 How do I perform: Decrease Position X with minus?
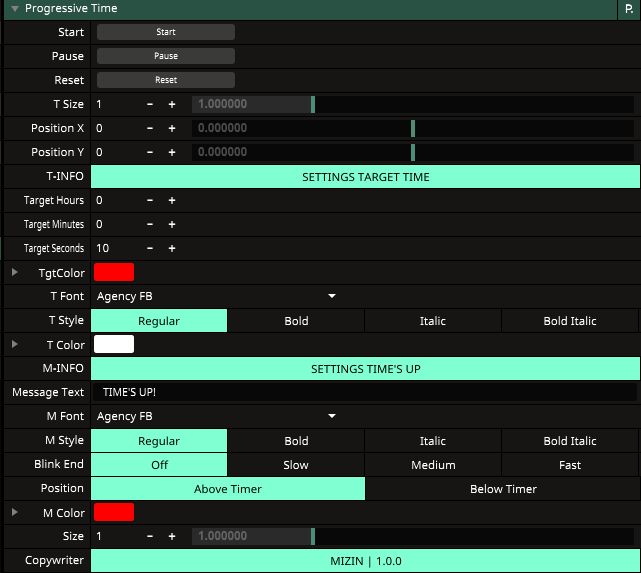150,128
